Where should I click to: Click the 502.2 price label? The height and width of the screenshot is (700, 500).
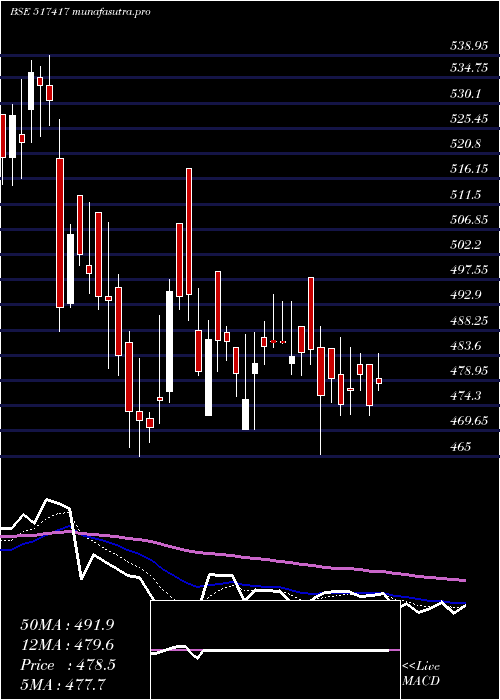465,245
